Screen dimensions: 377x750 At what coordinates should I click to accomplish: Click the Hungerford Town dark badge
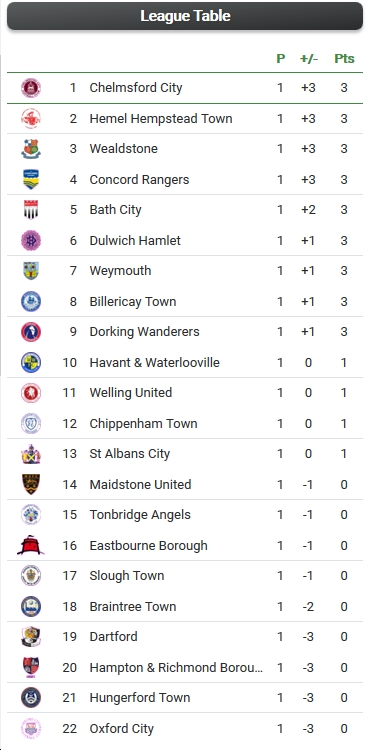(31, 697)
